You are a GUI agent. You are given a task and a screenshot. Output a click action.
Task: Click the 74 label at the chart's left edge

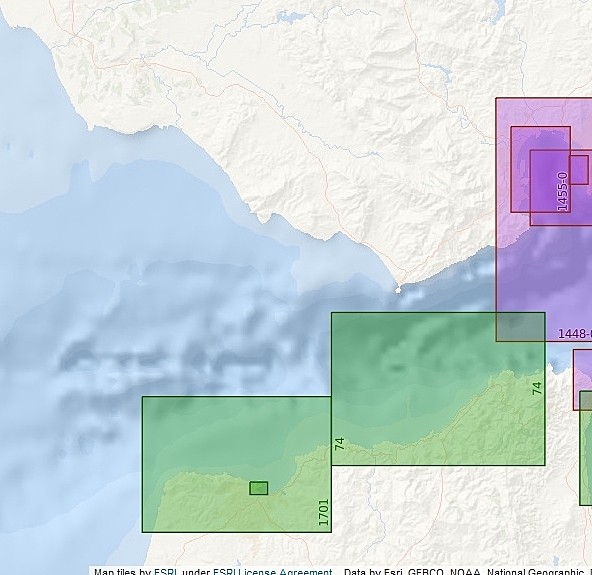tap(339, 444)
